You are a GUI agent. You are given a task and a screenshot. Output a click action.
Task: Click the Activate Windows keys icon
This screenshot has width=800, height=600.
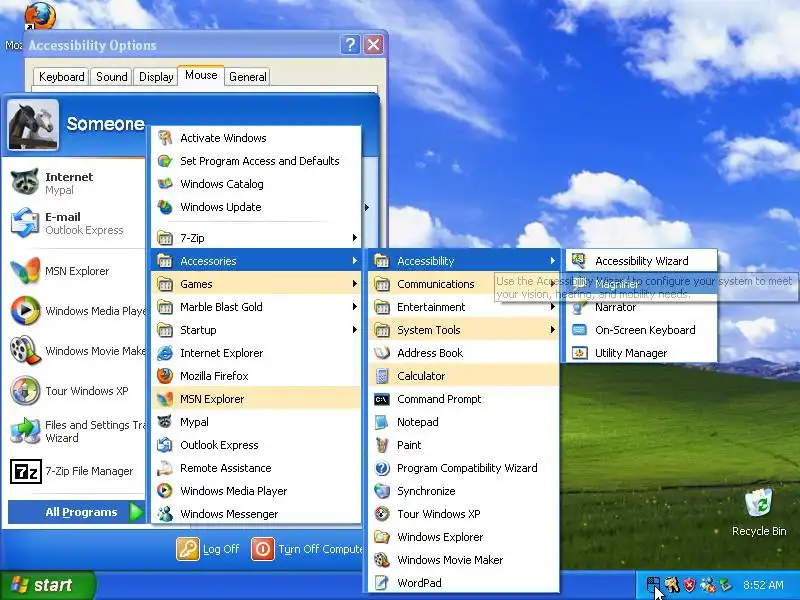pyautogui.click(x=165, y=138)
